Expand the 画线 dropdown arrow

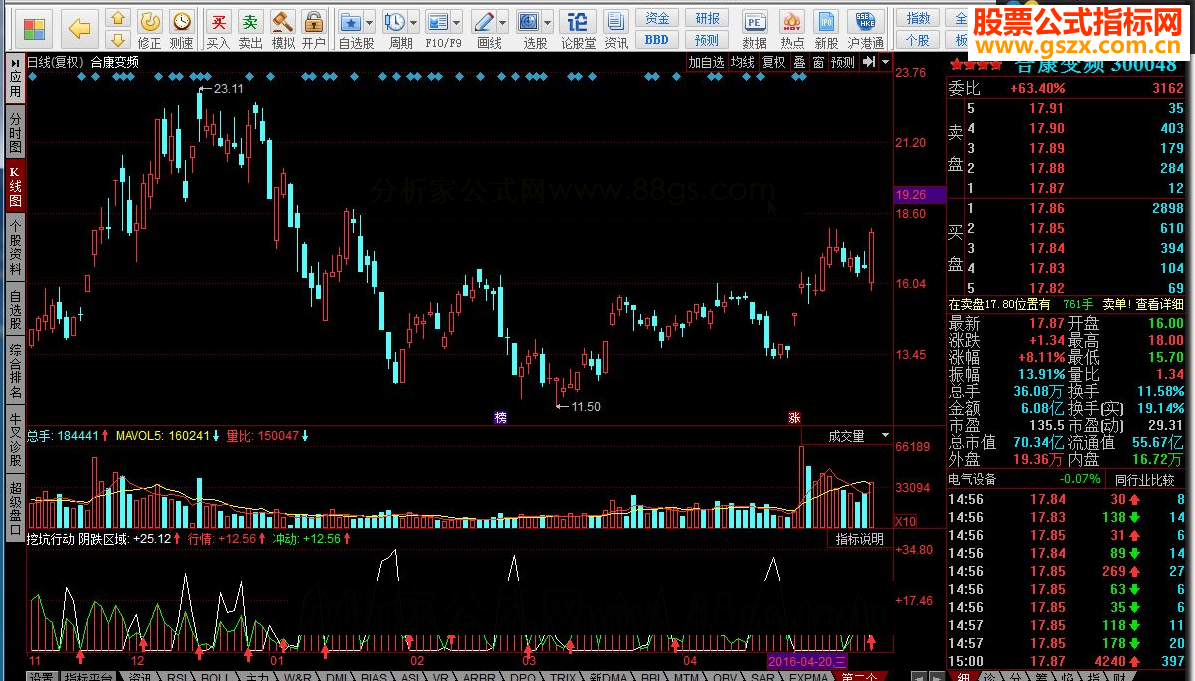coord(502,23)
